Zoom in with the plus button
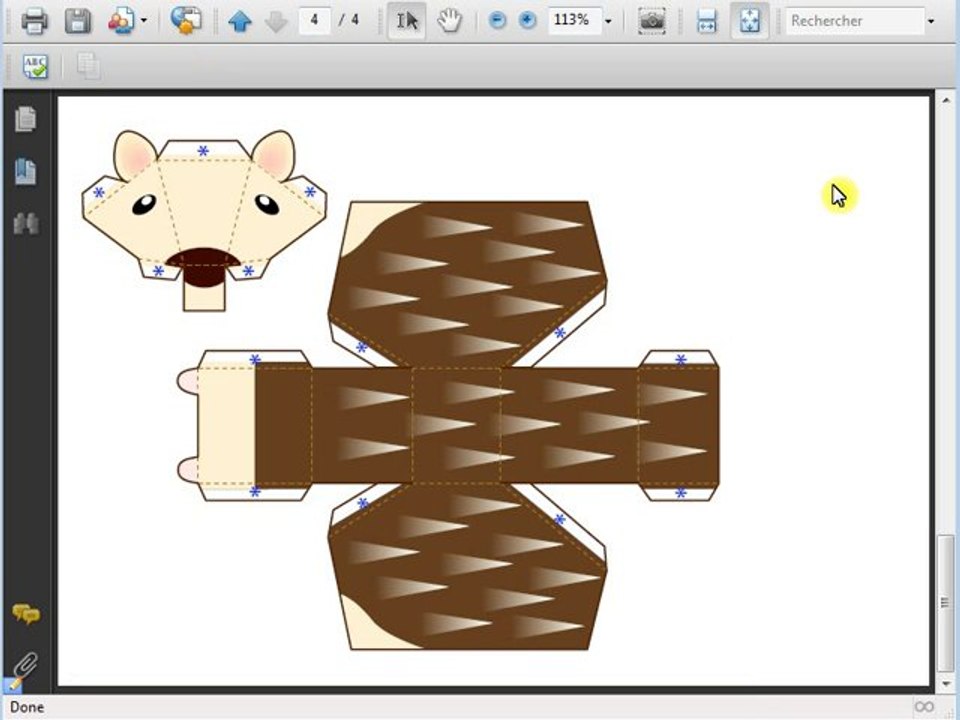Image resolution: width=960 pixels, height=720 pixels. [x=527, y=20]
